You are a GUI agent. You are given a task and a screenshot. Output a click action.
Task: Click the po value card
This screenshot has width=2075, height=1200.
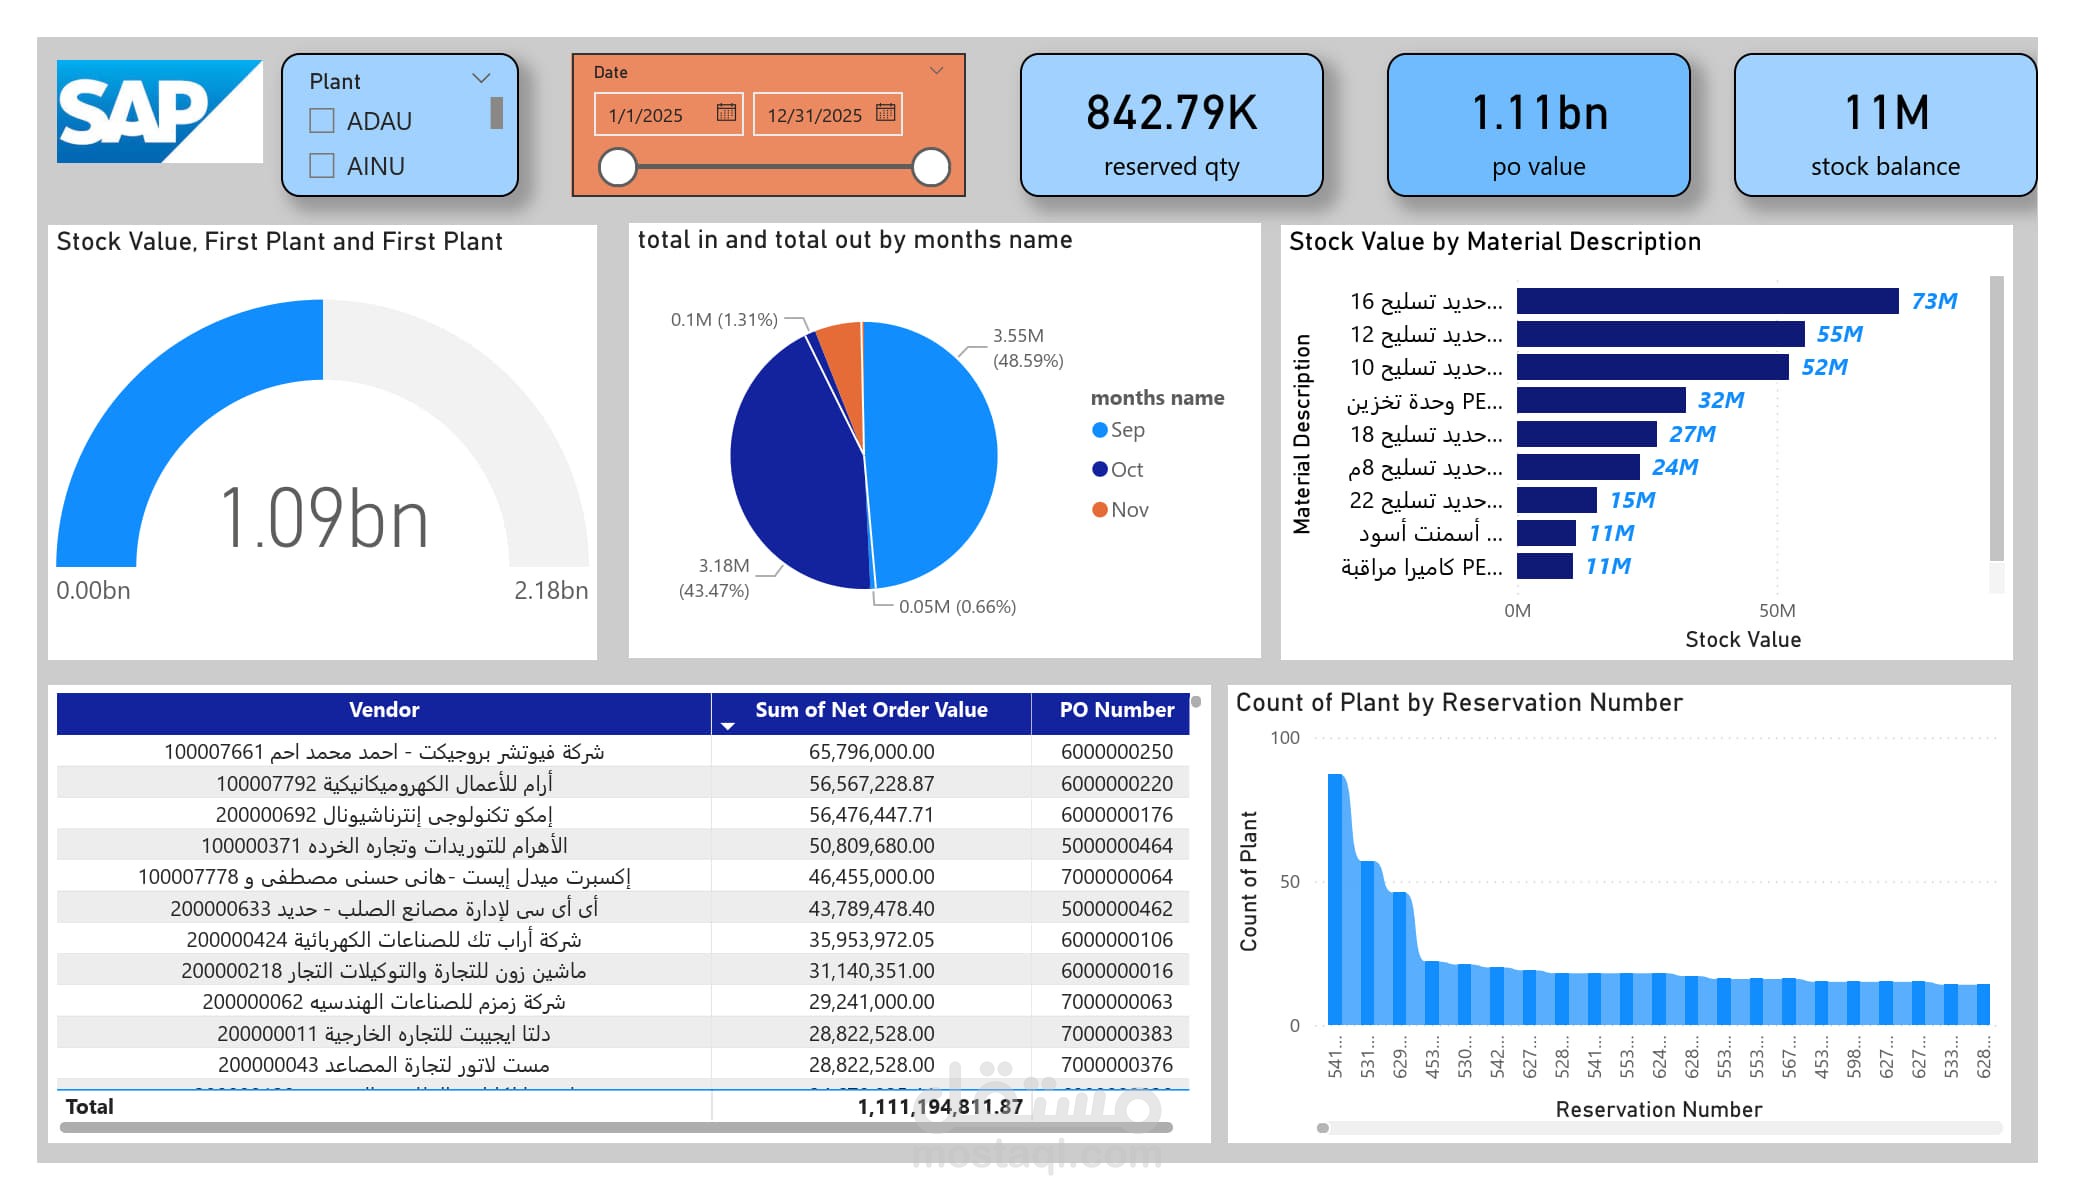click(1538, 126)
